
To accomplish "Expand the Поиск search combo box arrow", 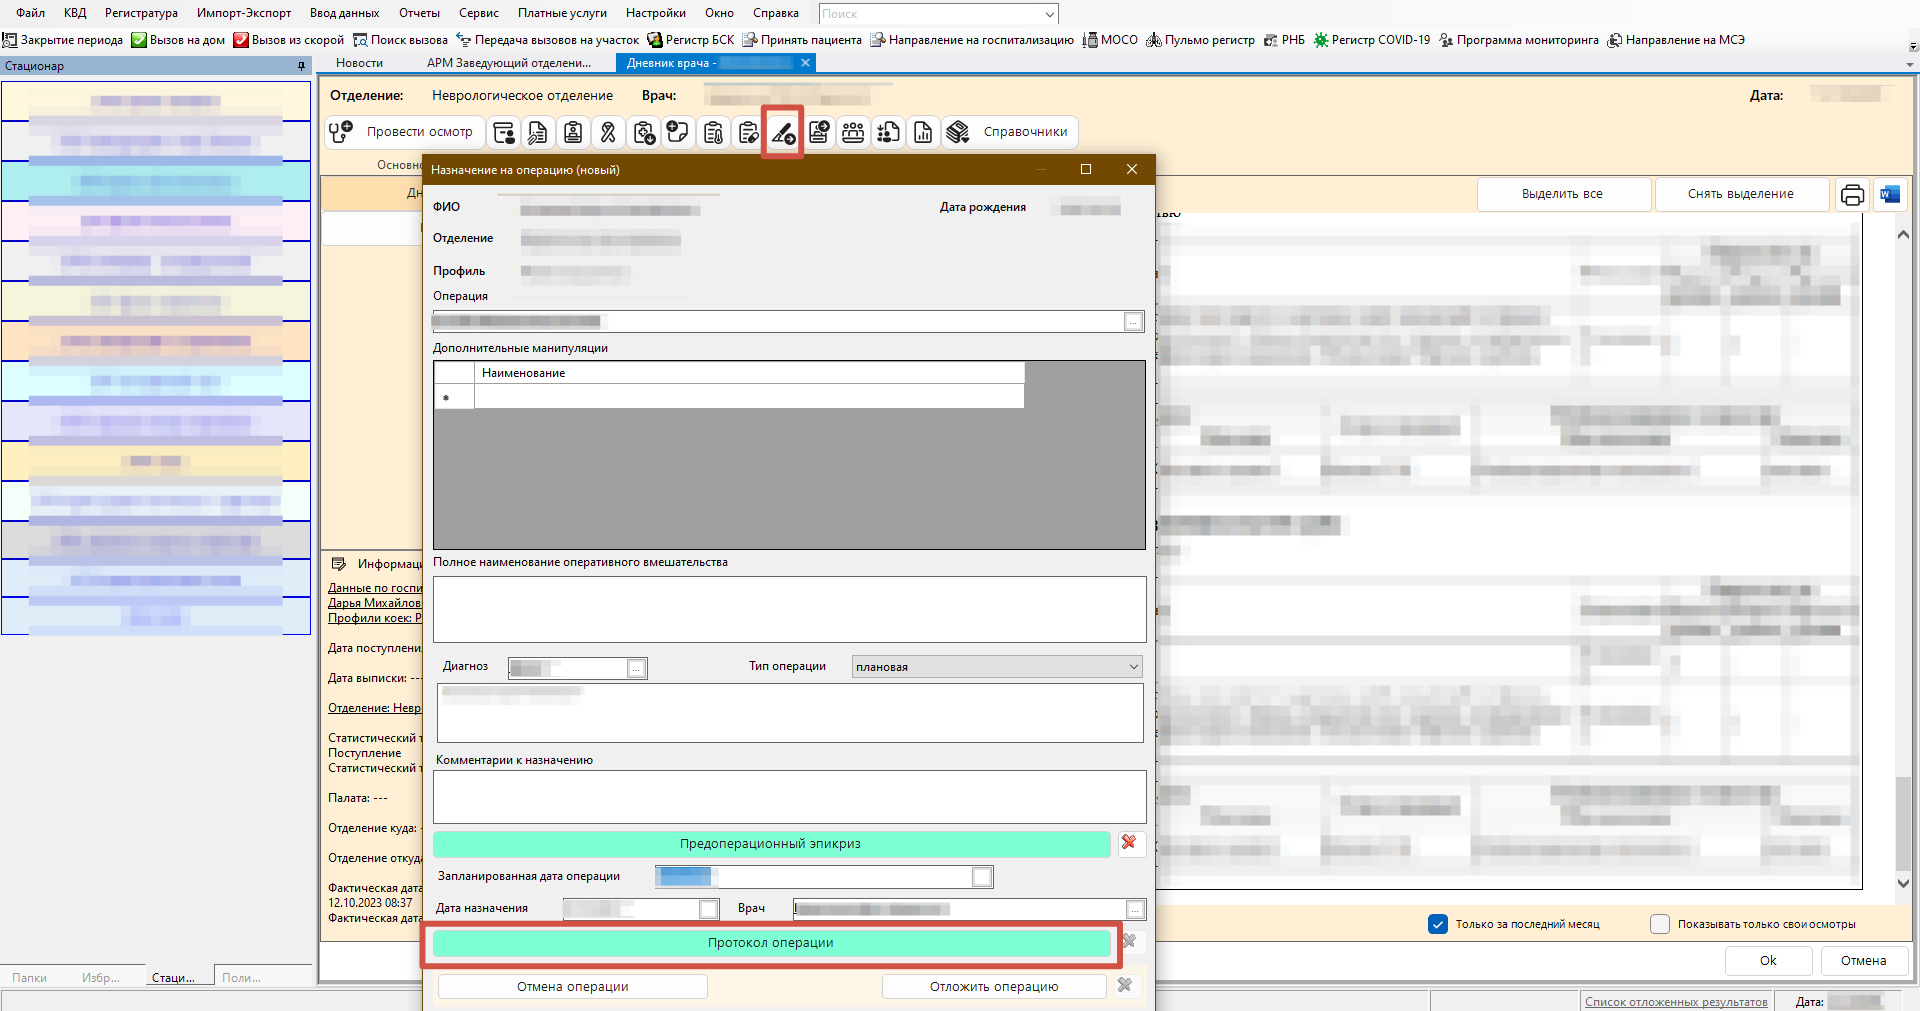I will click(1049, 14).
